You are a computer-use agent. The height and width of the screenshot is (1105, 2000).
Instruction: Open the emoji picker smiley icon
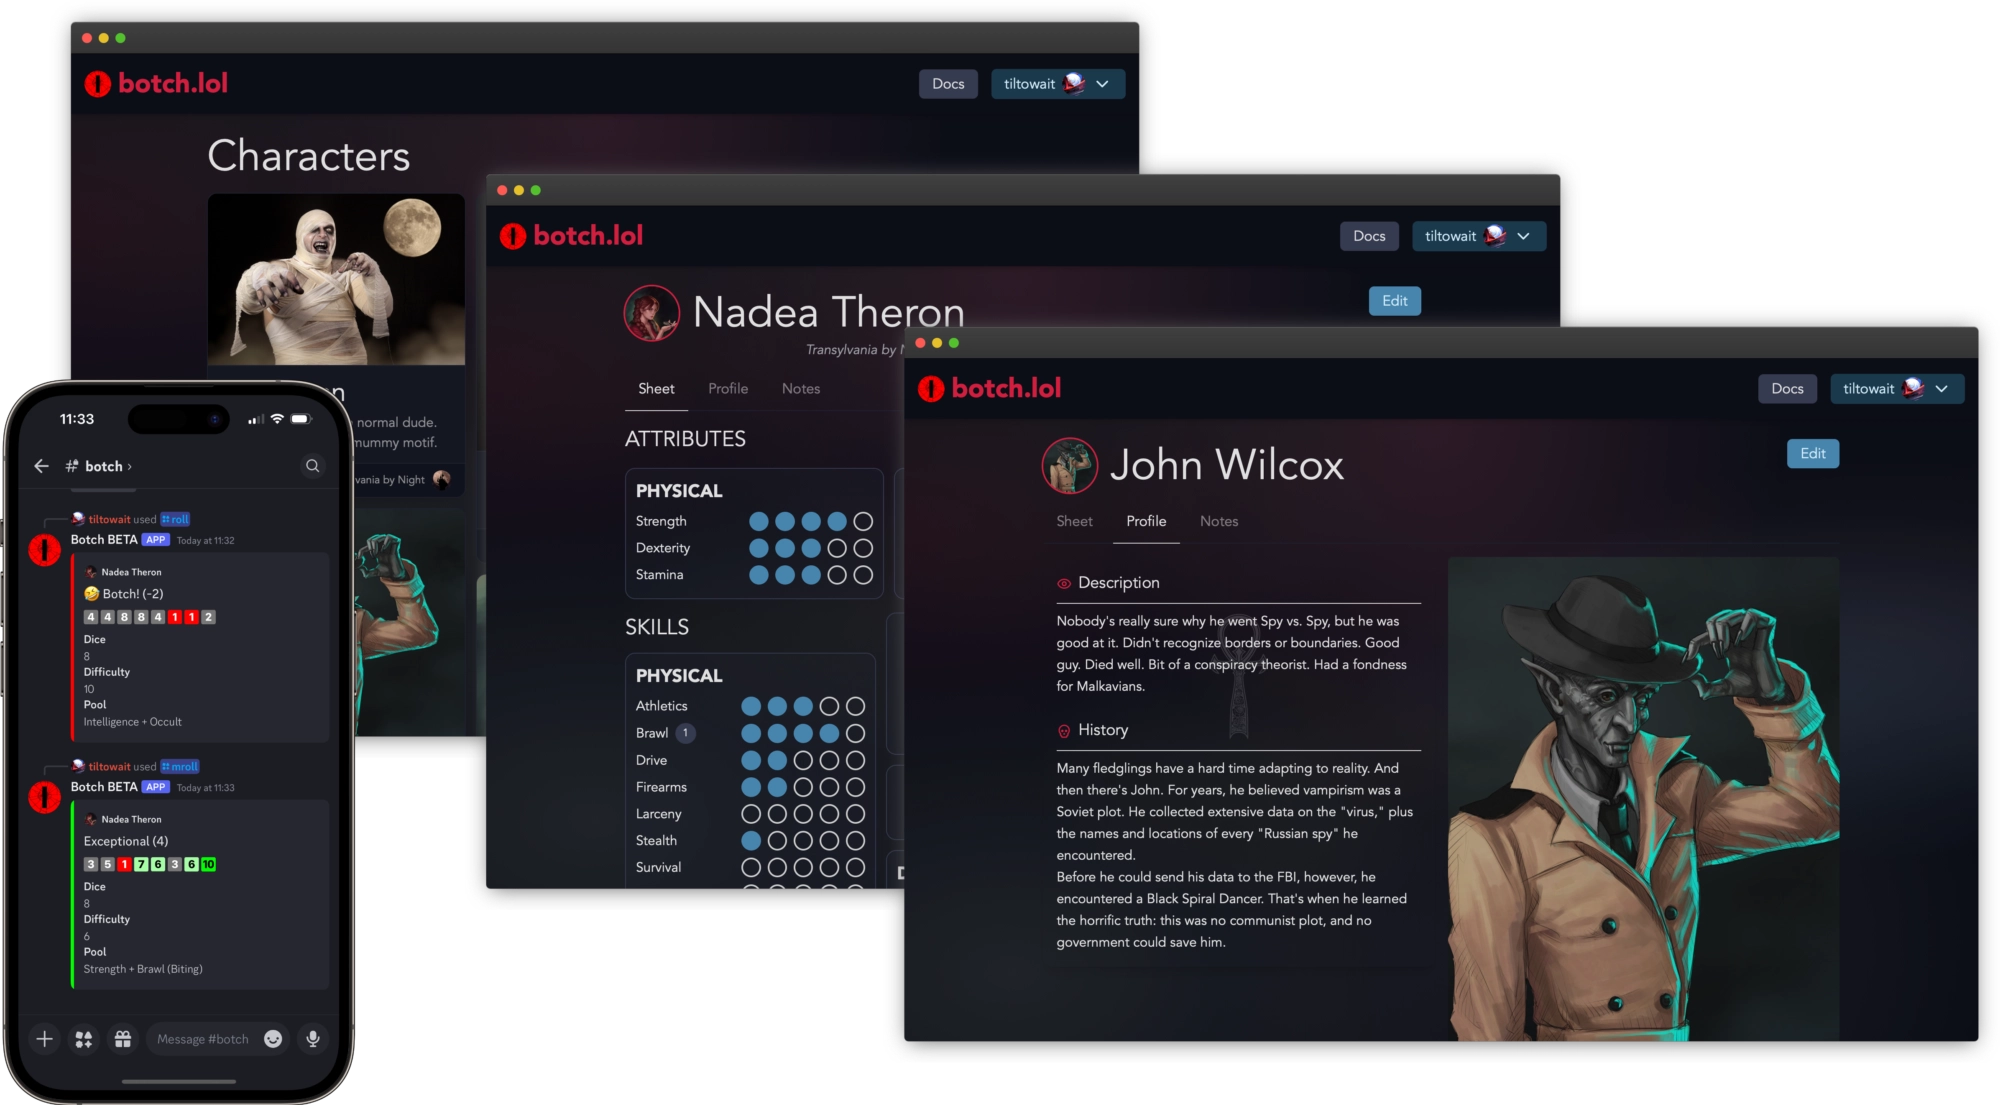coord(273,1039)
